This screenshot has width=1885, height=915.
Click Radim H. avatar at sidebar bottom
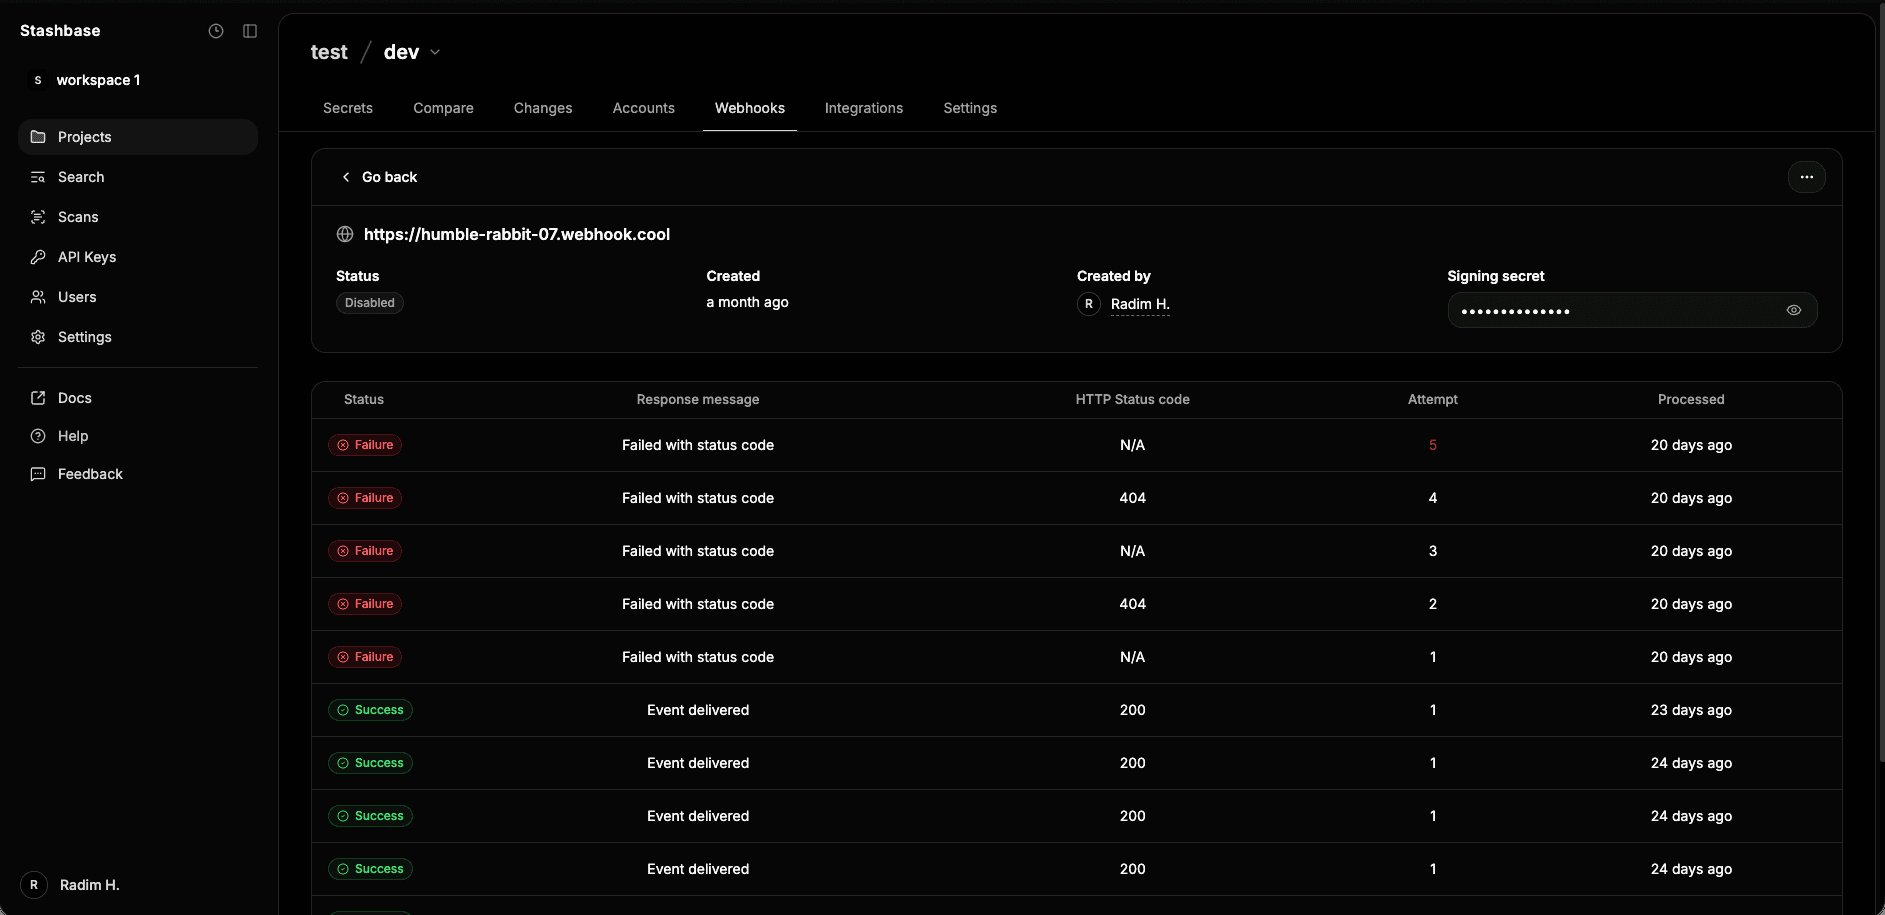coord(34,885)
